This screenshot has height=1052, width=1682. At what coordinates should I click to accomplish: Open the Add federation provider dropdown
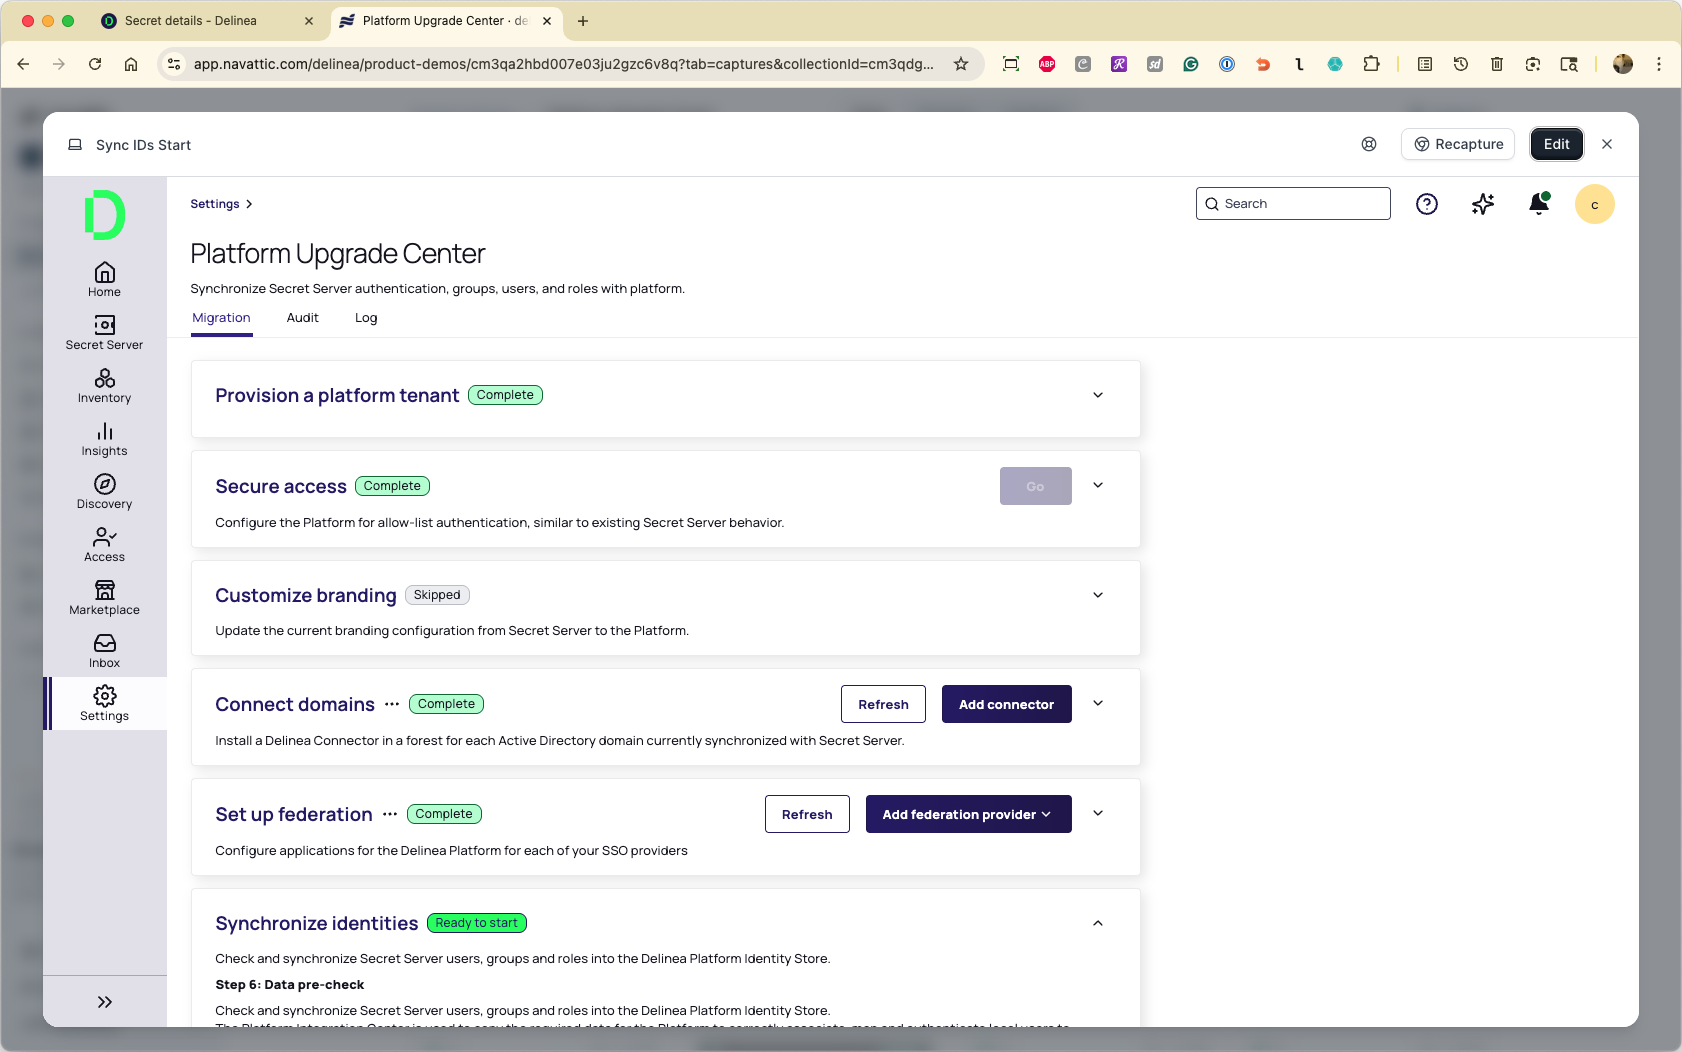coord(967,813)
